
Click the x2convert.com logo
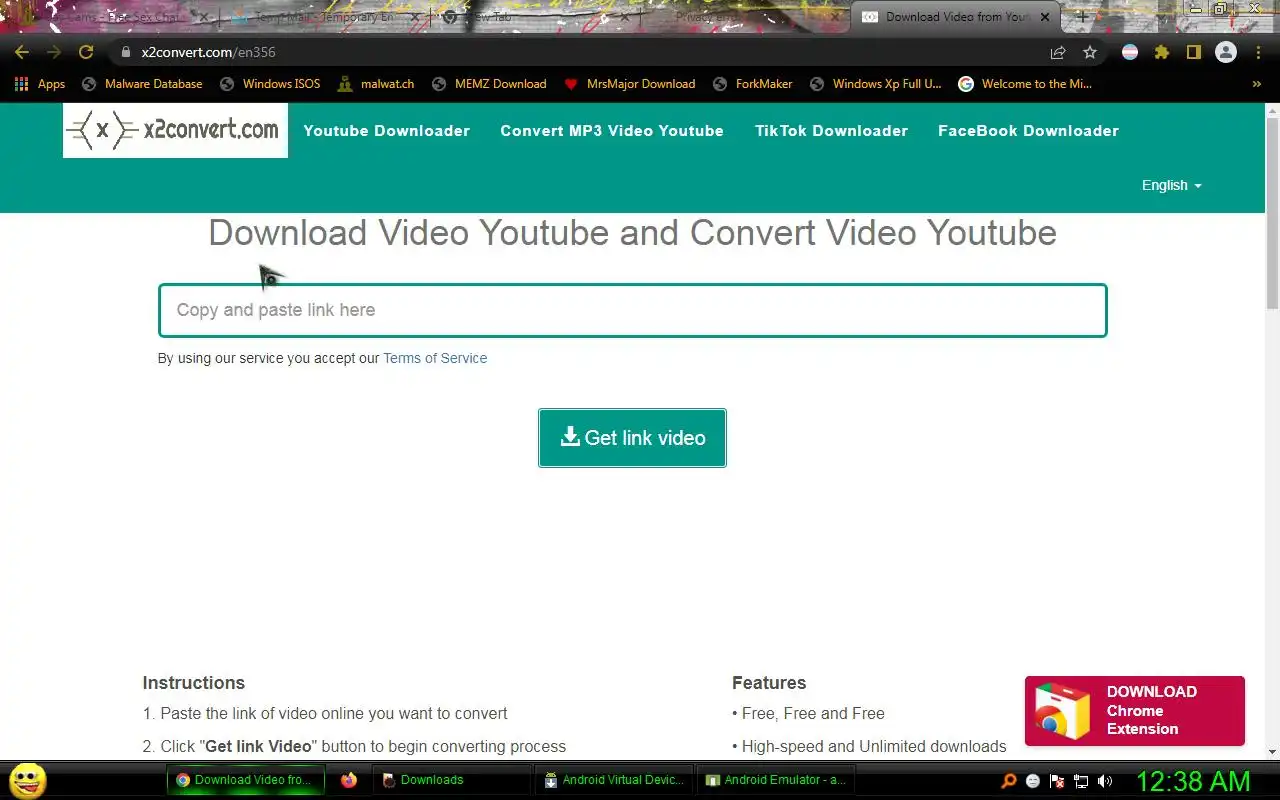point(175,130)
